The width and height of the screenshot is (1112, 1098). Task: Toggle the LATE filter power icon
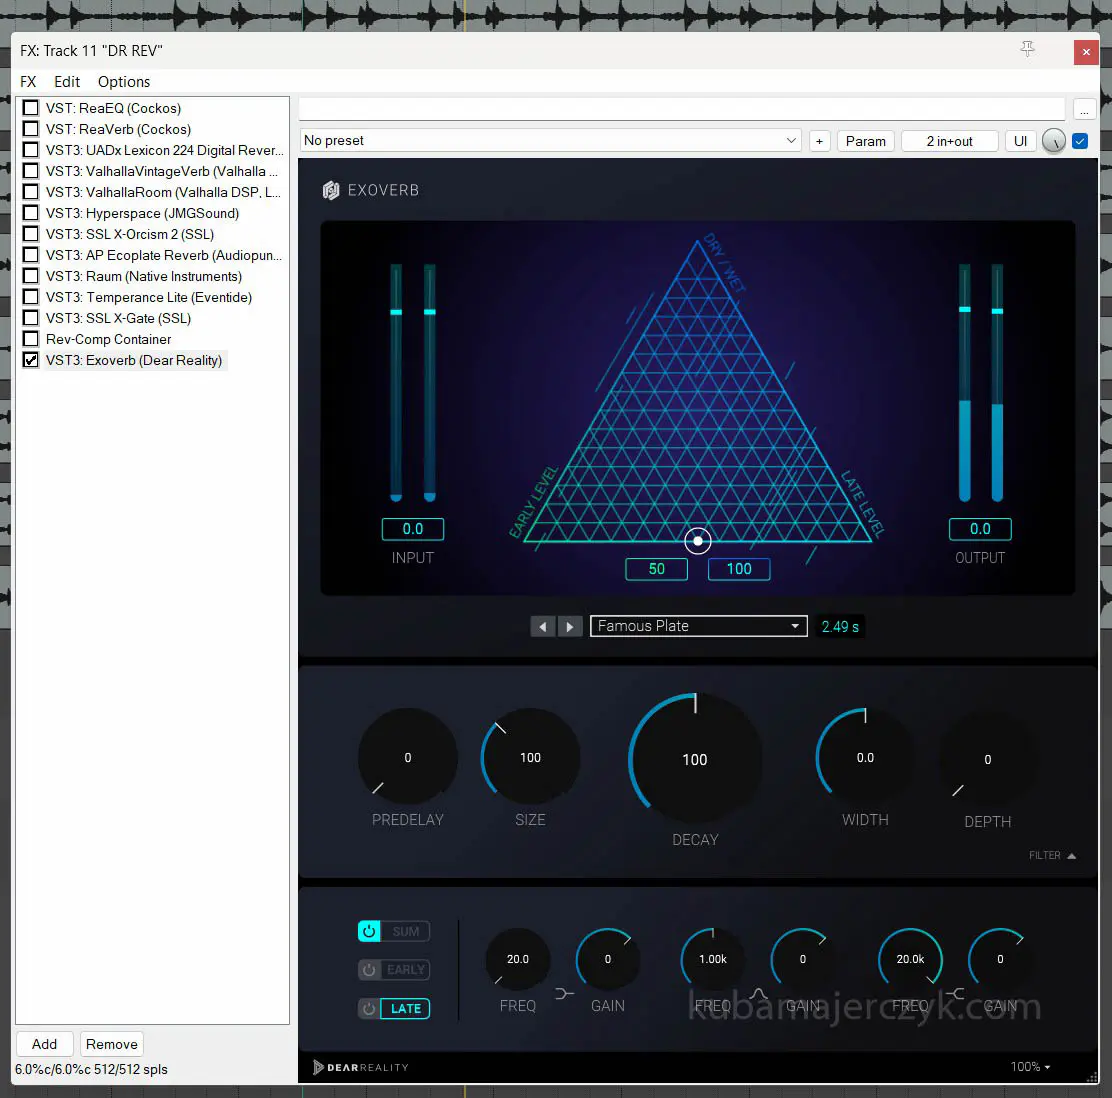click(369, 1009)
